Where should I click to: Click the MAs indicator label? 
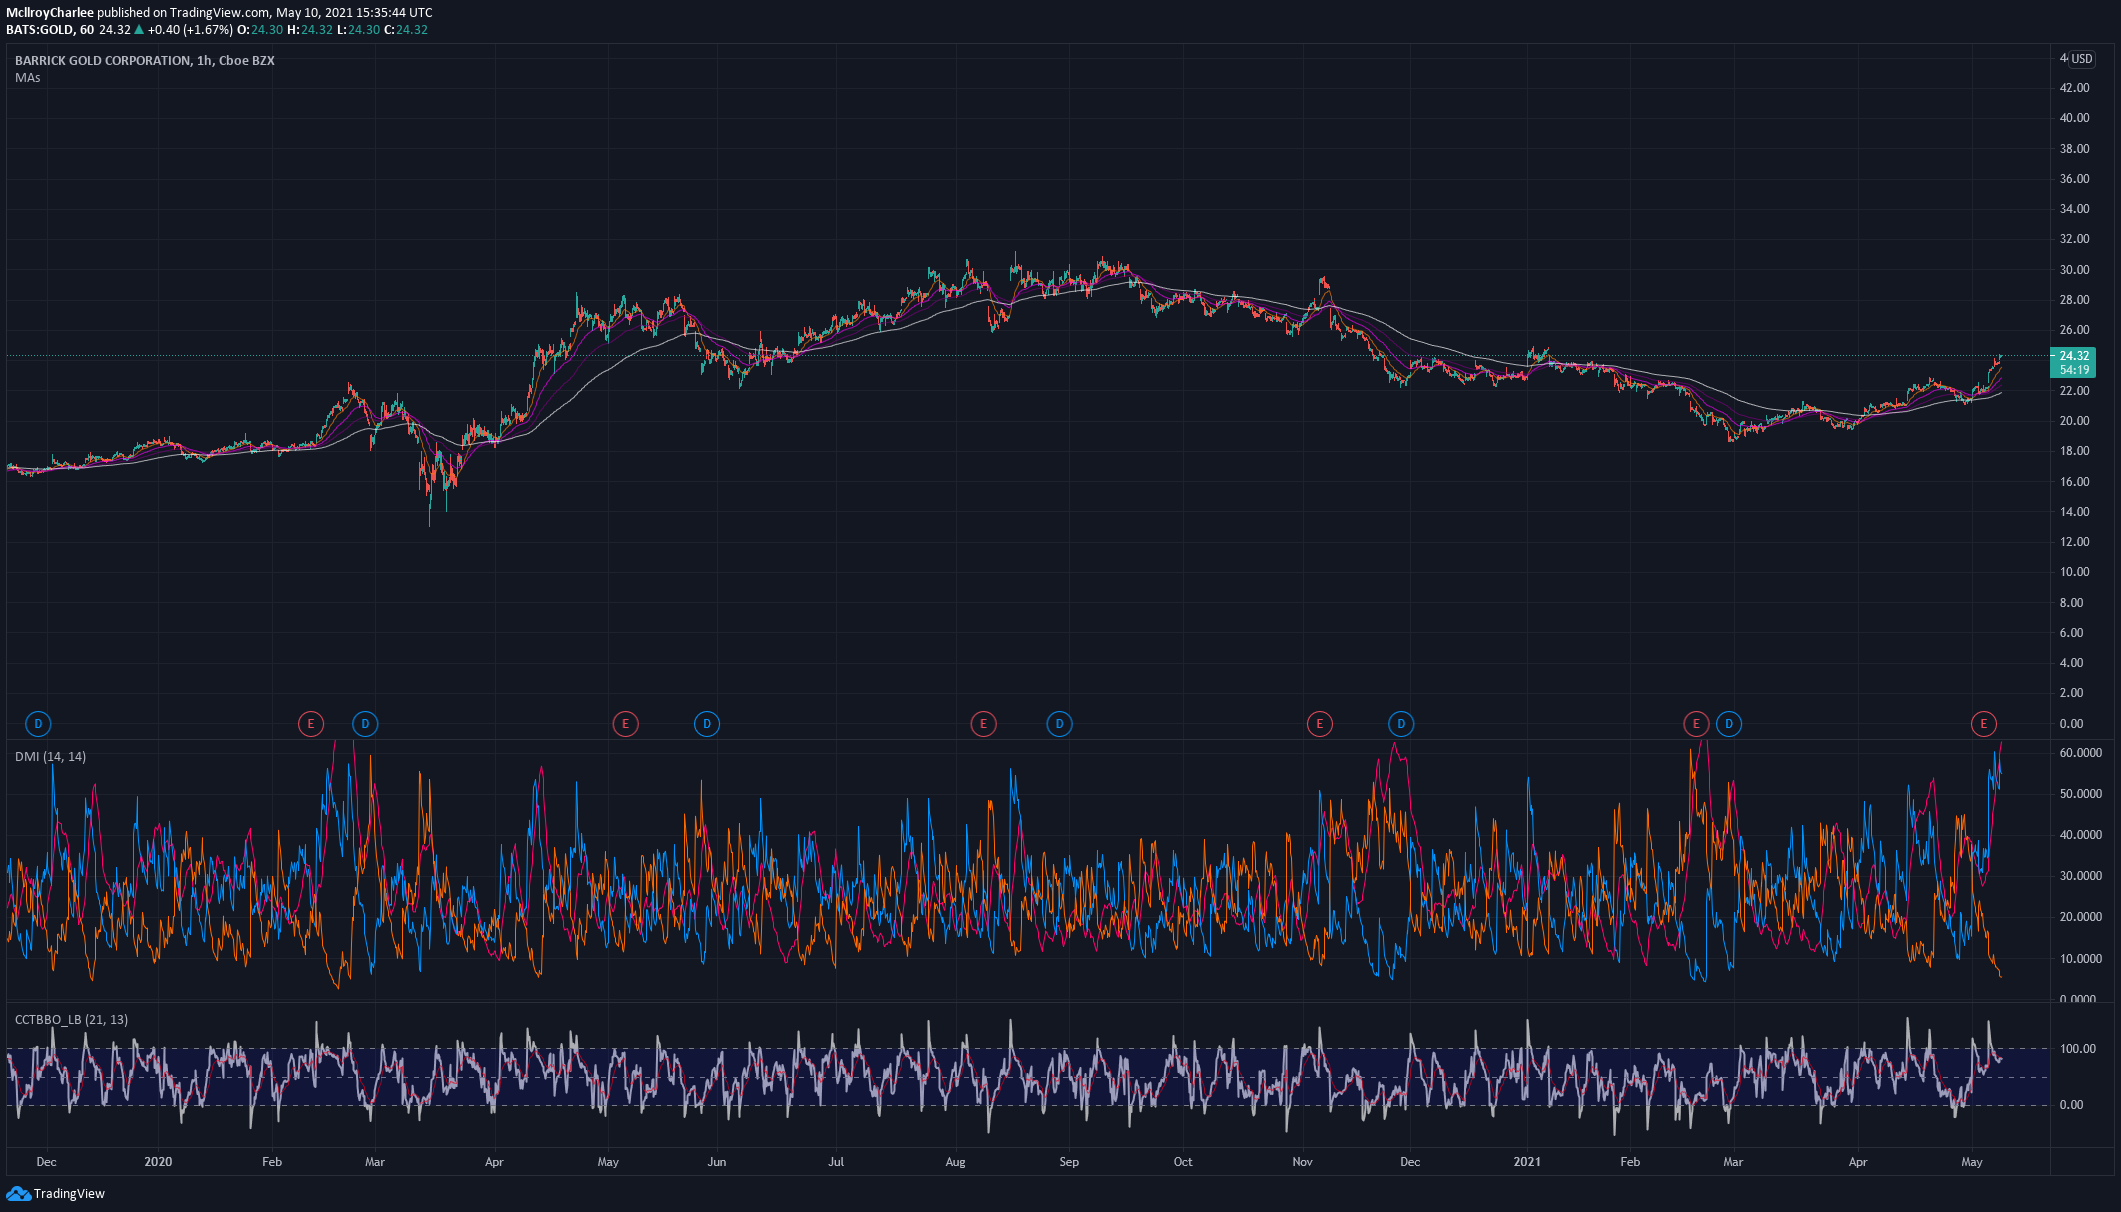(28, 78)
